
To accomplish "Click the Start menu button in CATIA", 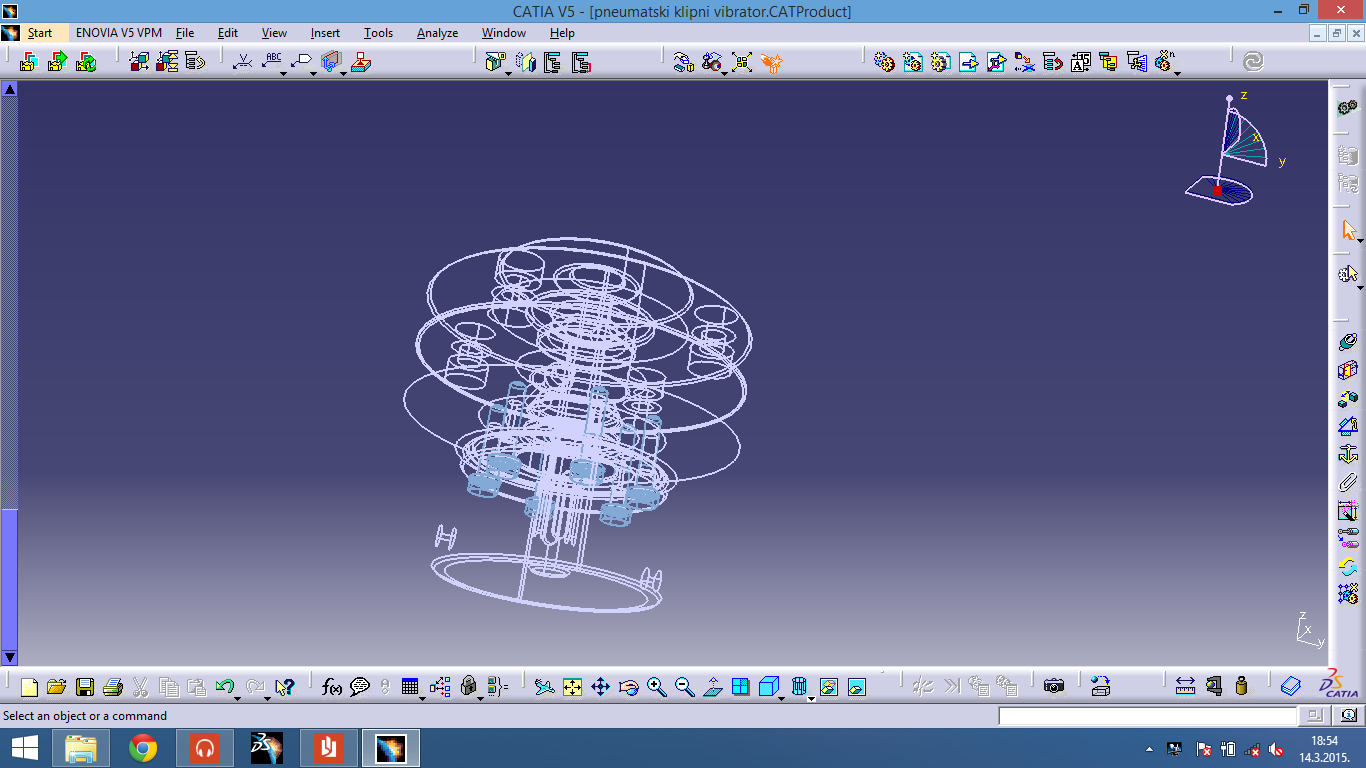I will (39, 33).
